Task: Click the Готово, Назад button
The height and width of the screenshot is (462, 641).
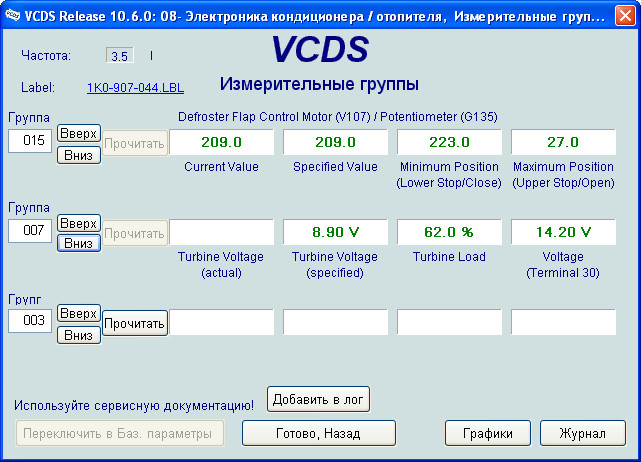Action: coord(318,433)
